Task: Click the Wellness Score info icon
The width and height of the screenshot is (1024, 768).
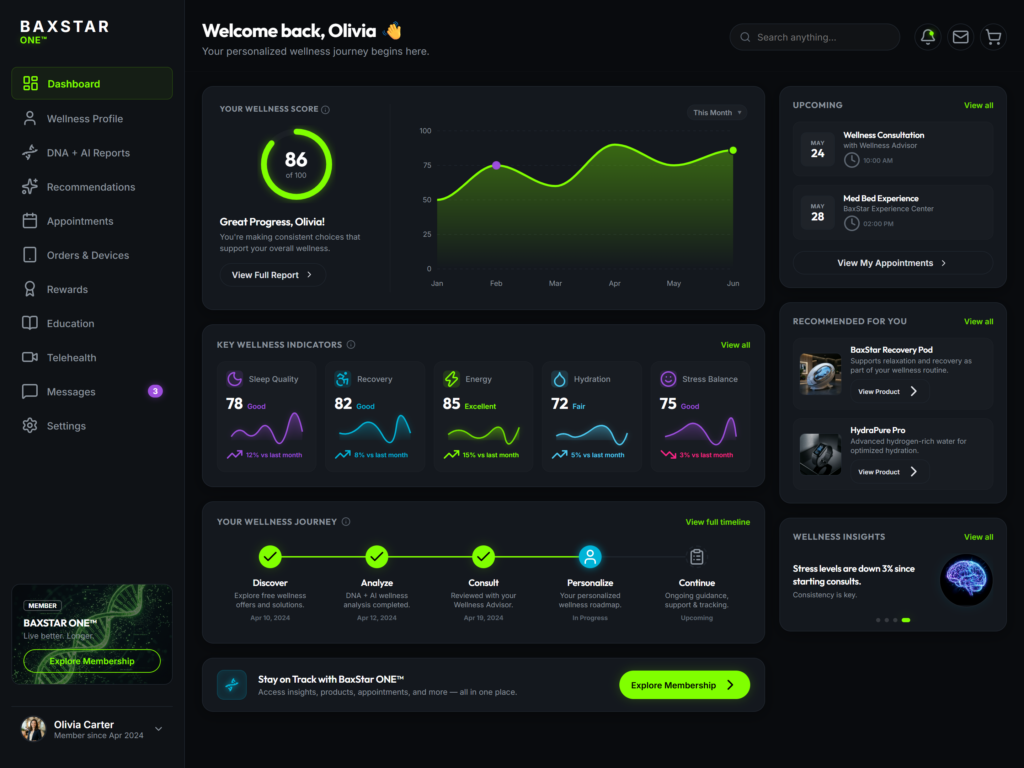Action: (325, 110)
